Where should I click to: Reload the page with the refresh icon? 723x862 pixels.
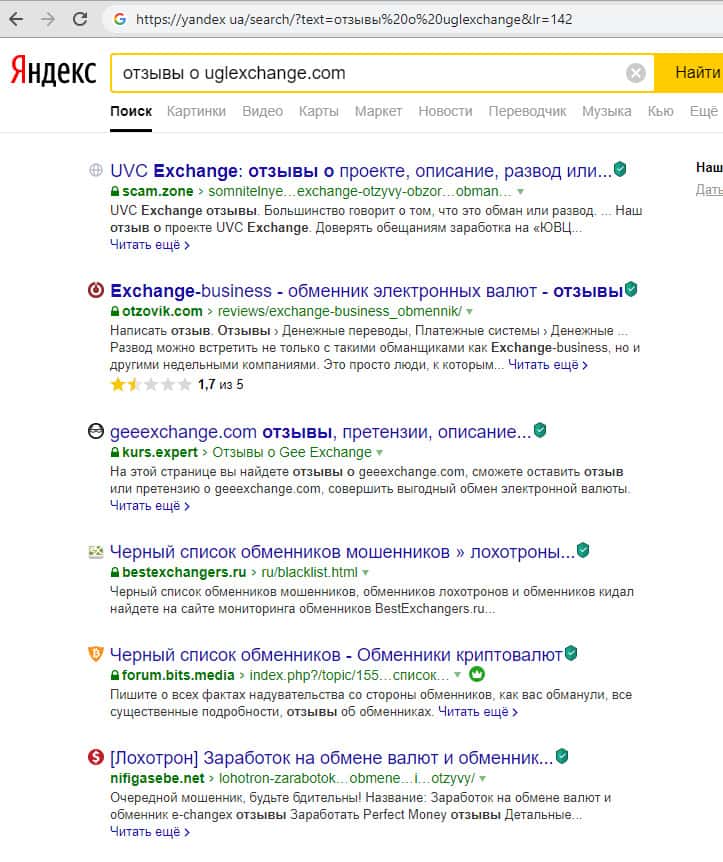pyautogui.click(x=80, y=19)
